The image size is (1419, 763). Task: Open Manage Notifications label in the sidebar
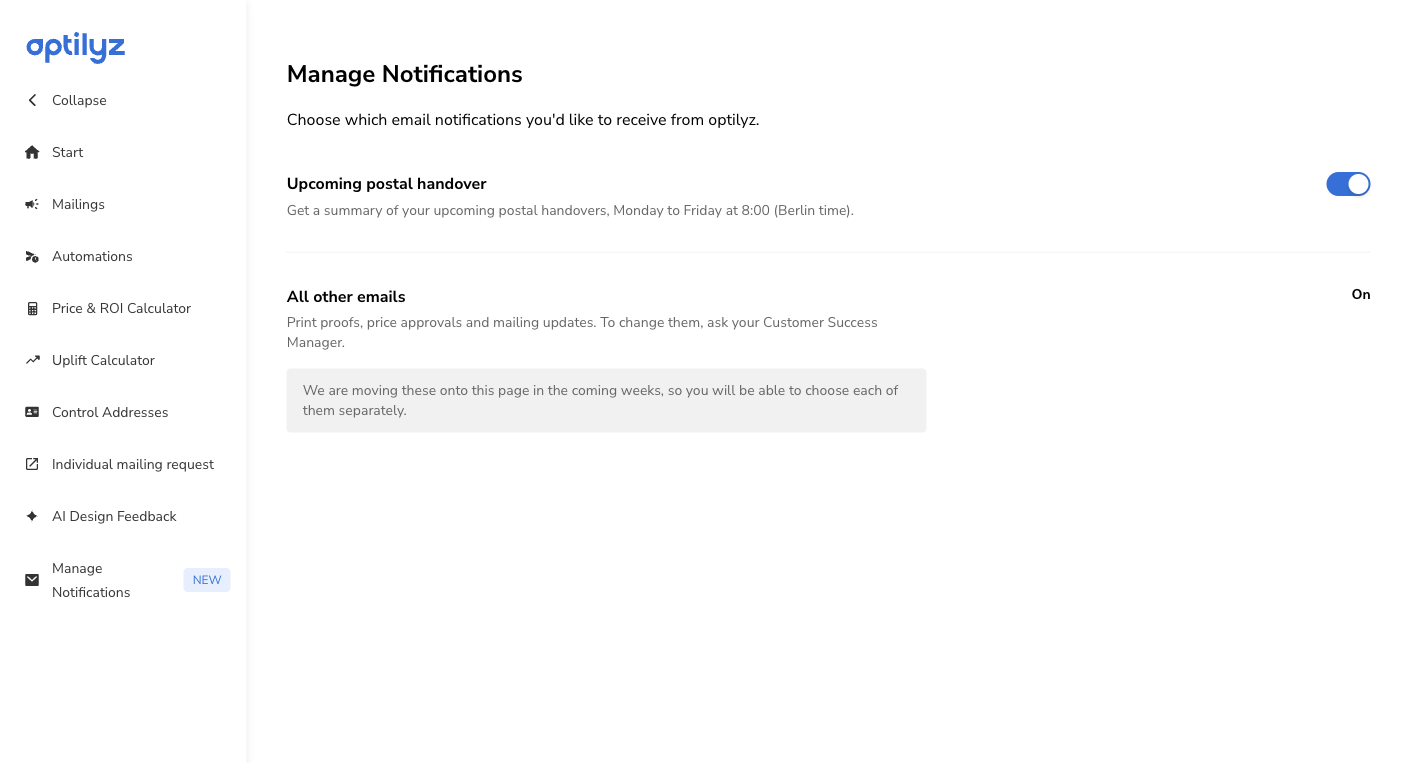(91, 580)
